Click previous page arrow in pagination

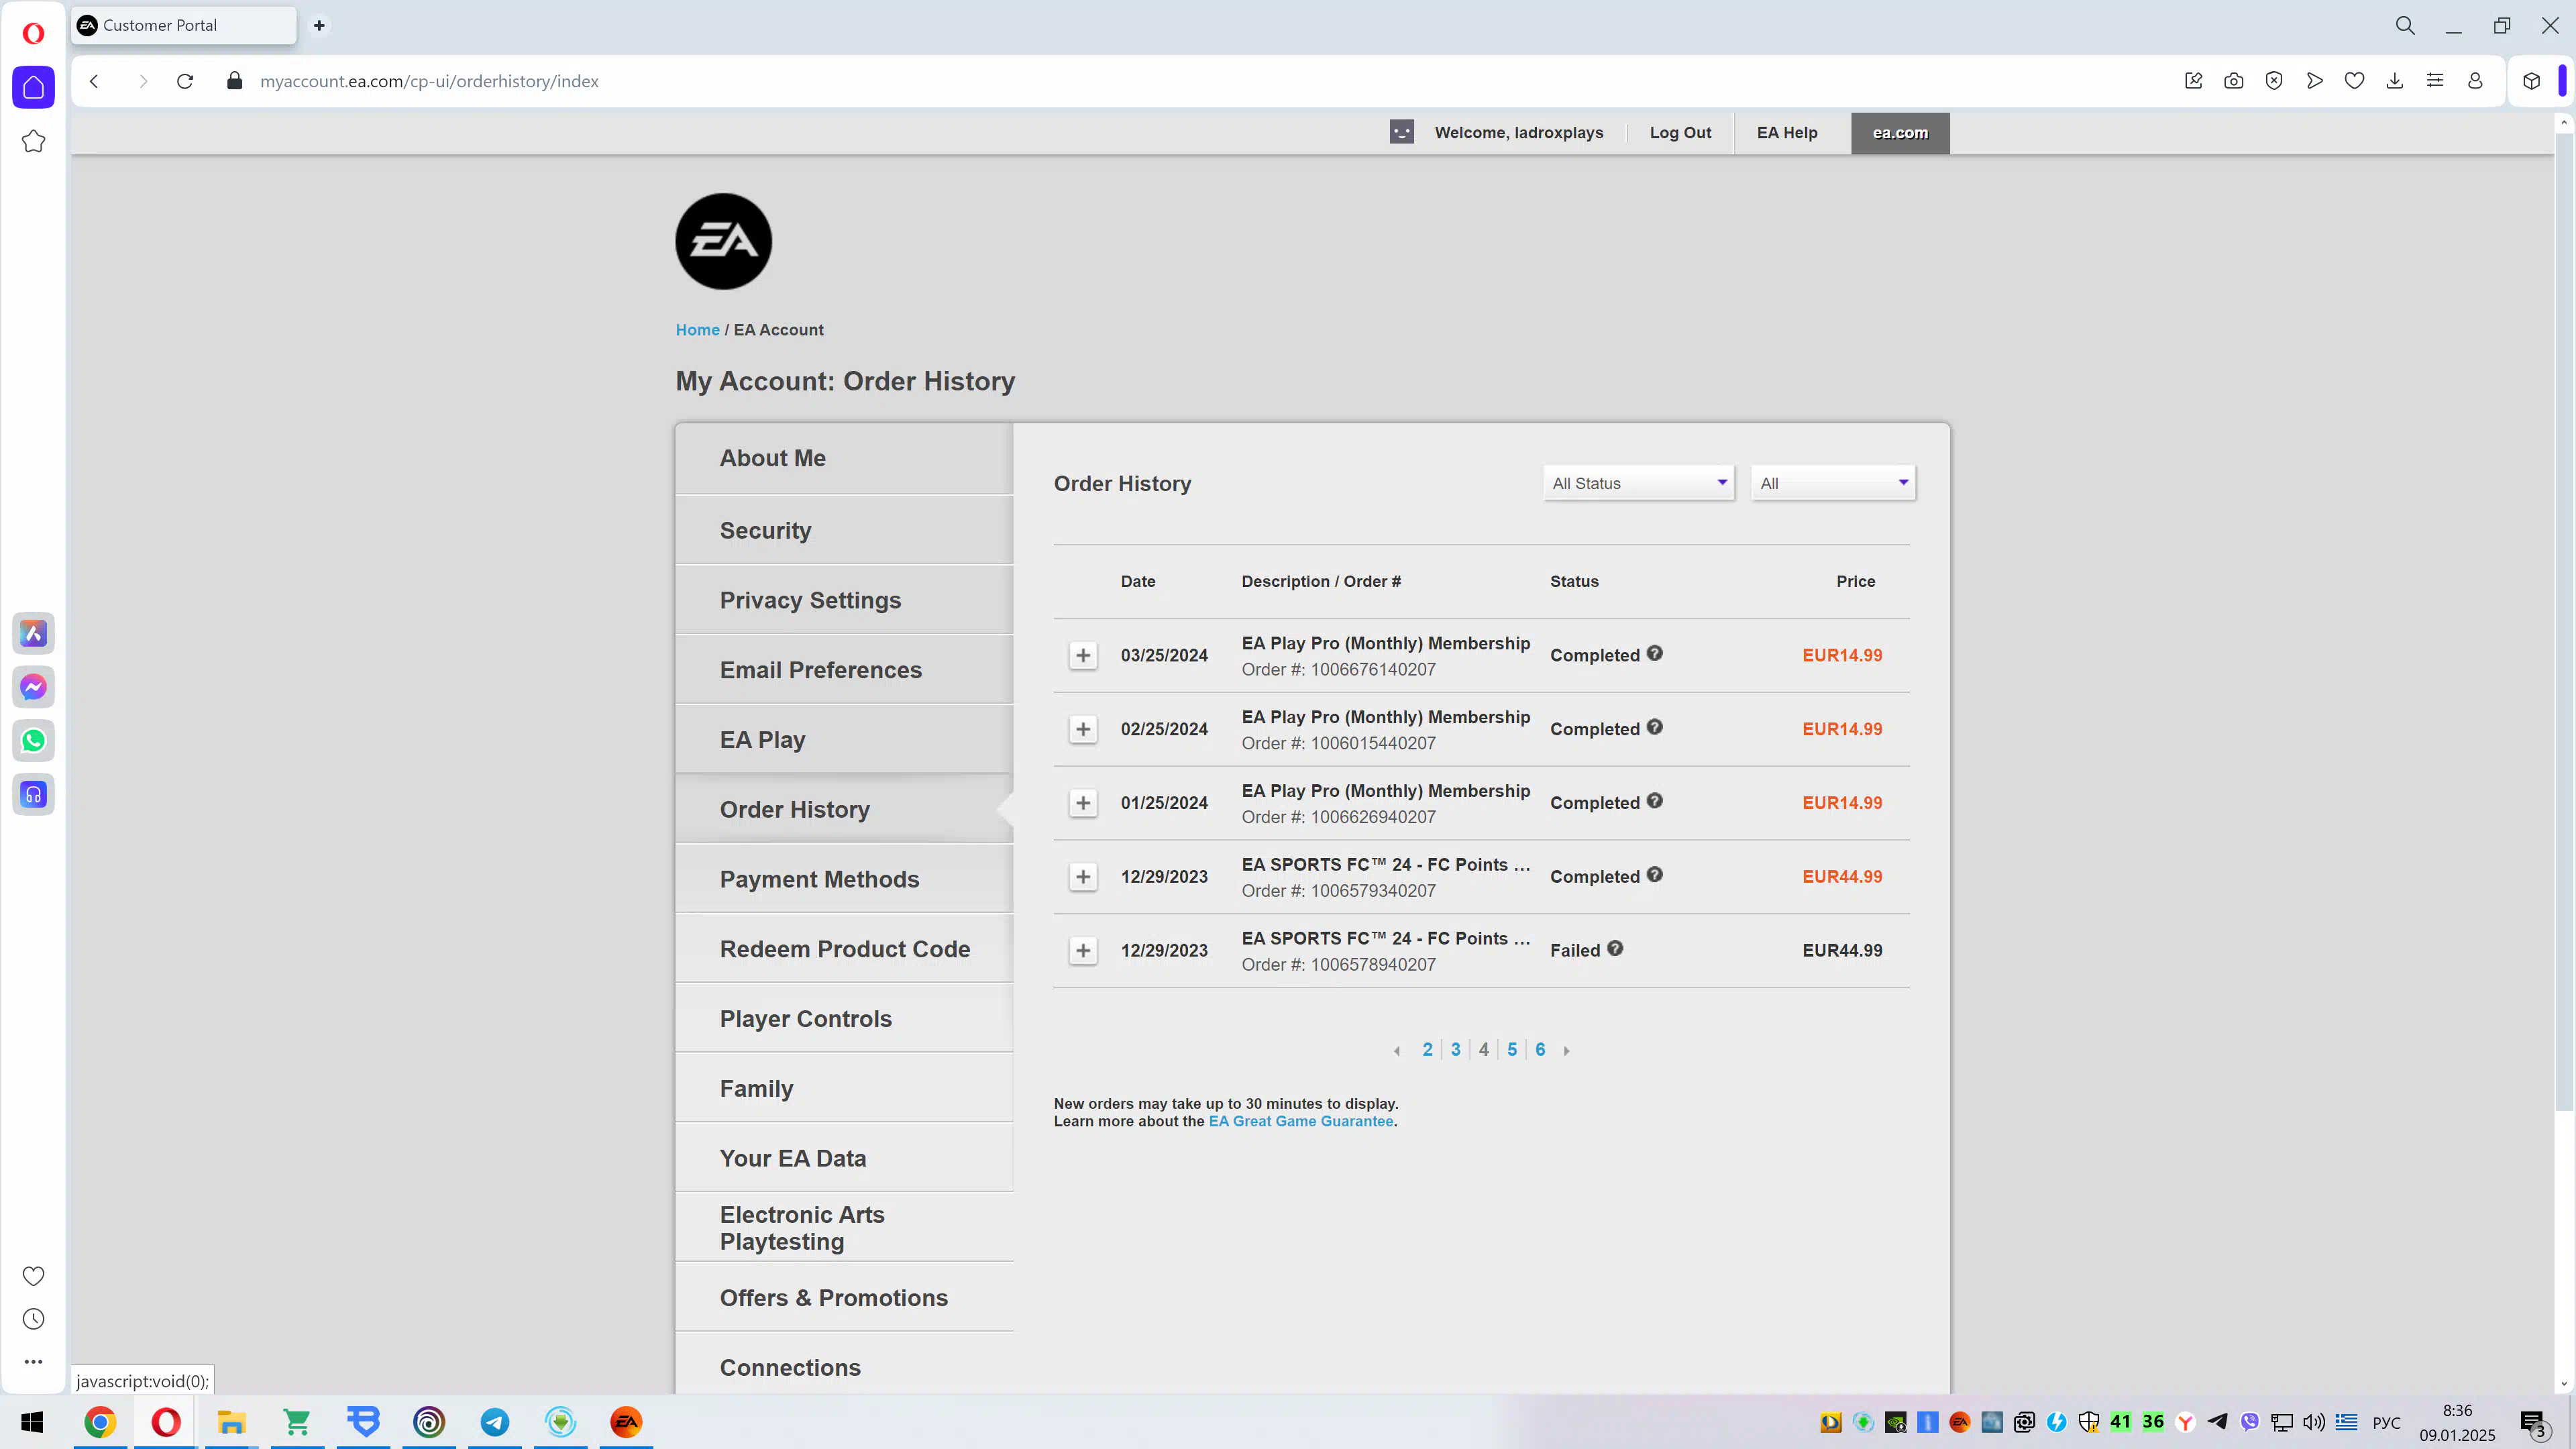pos(1397,1050)
